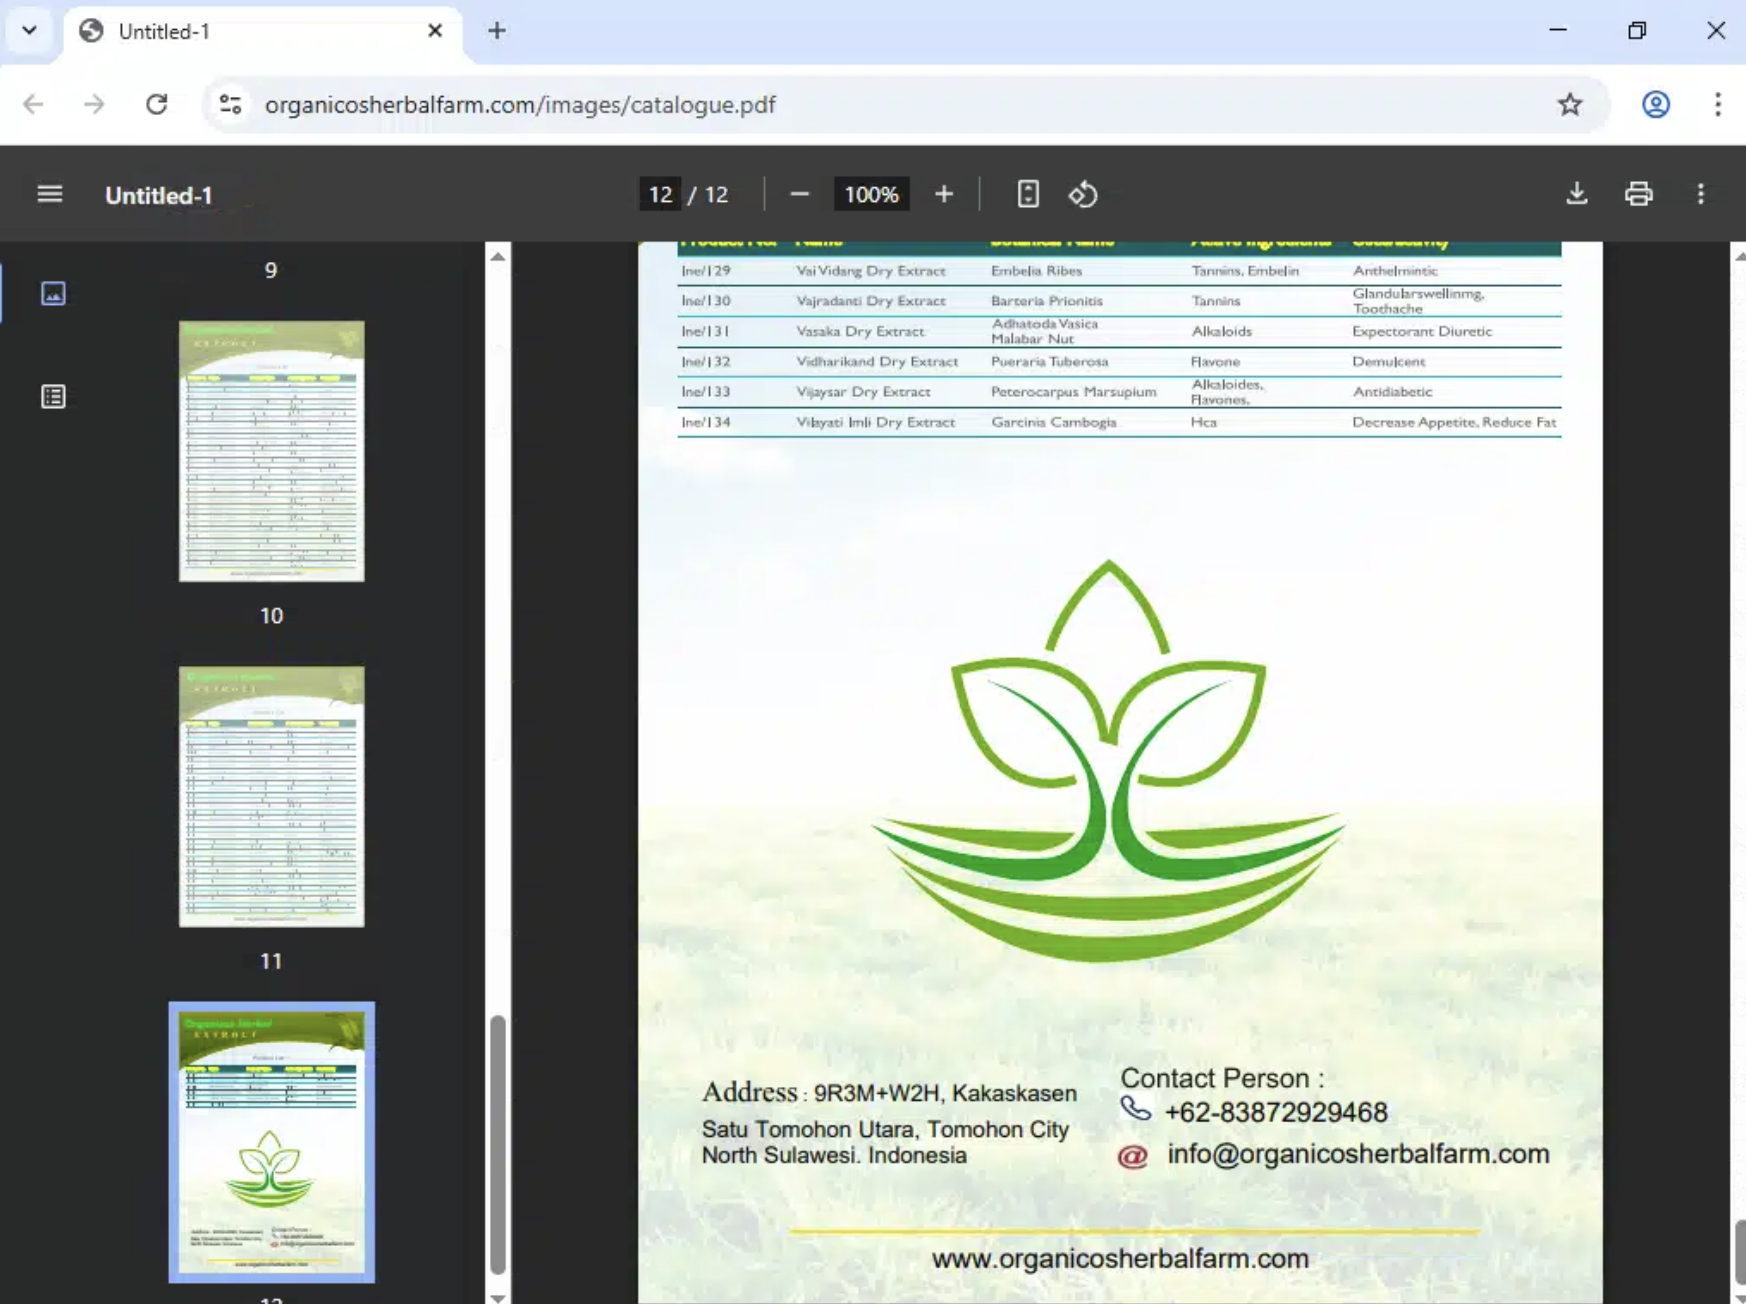The width and height of the screenshot is (1746, 1304).
Task: Click 'Vijaysar Dry Extract' cell
Action: tap(863, 392)
